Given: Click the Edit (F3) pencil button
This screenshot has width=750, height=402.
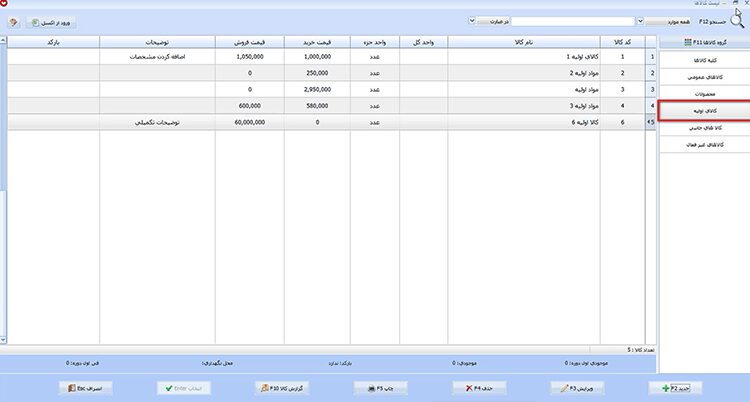Looking at the screenshot, I should pyautogui.click(x=577, y=388).
